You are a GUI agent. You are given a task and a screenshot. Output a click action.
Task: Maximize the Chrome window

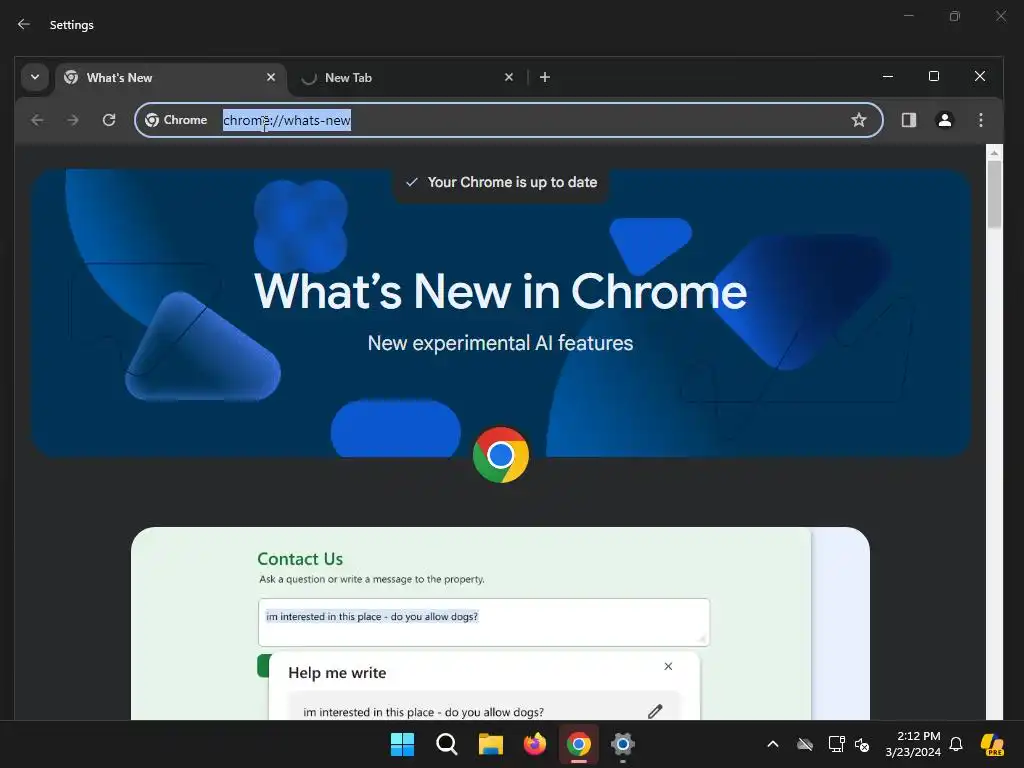(x=934, y=76)
